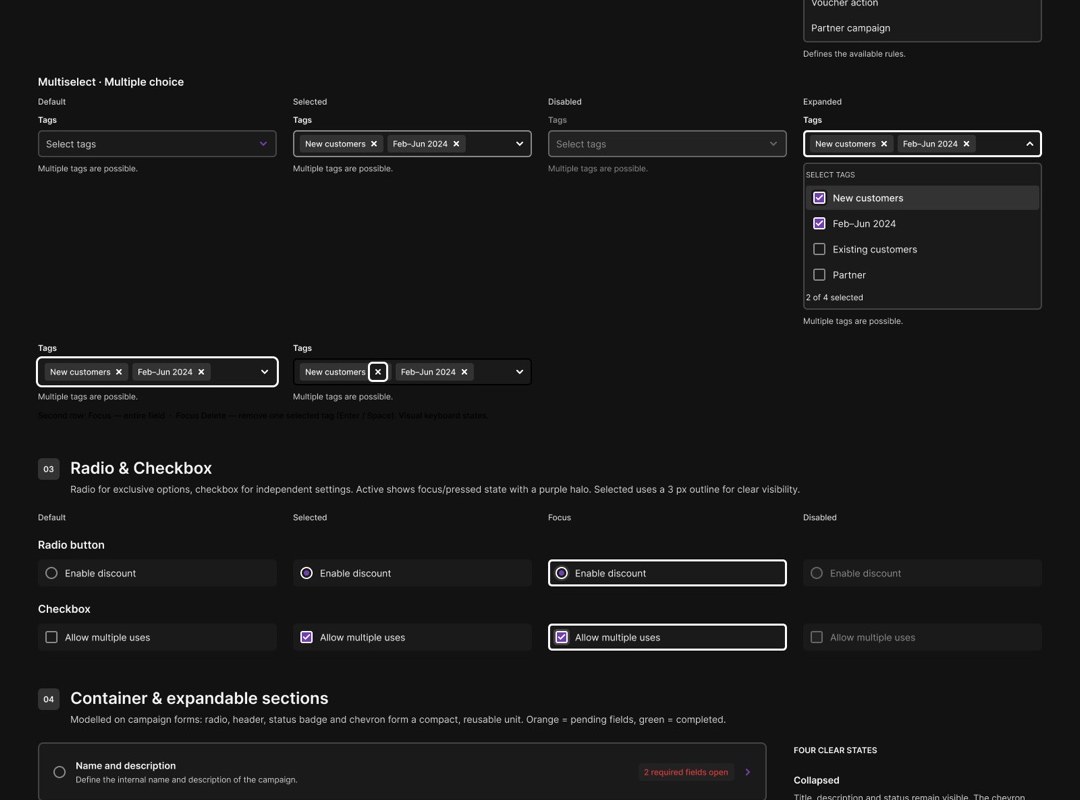Remove Feb–Jun 2024 tag beside the focus-ringed ×
Image resolution: width=1080 pixels, height=800 pixels.
pyautogui.click(x=464, y=372)
